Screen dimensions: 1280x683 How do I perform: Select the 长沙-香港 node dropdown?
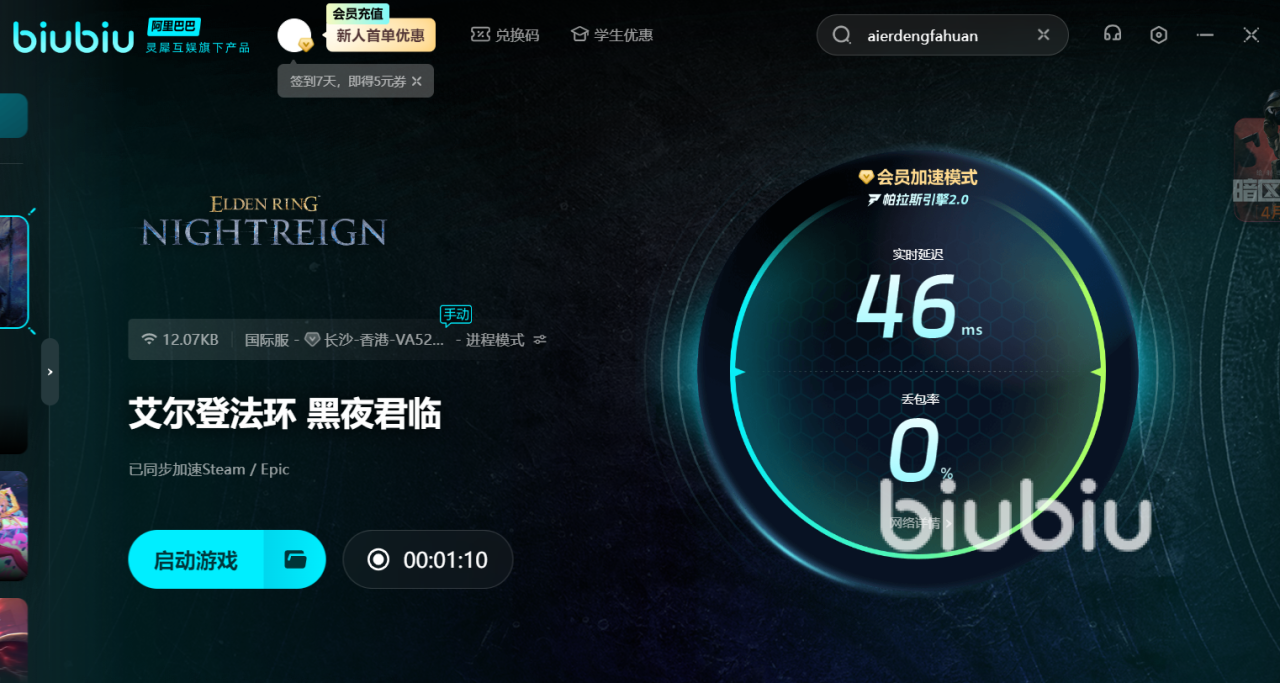(x=375, y=340)
